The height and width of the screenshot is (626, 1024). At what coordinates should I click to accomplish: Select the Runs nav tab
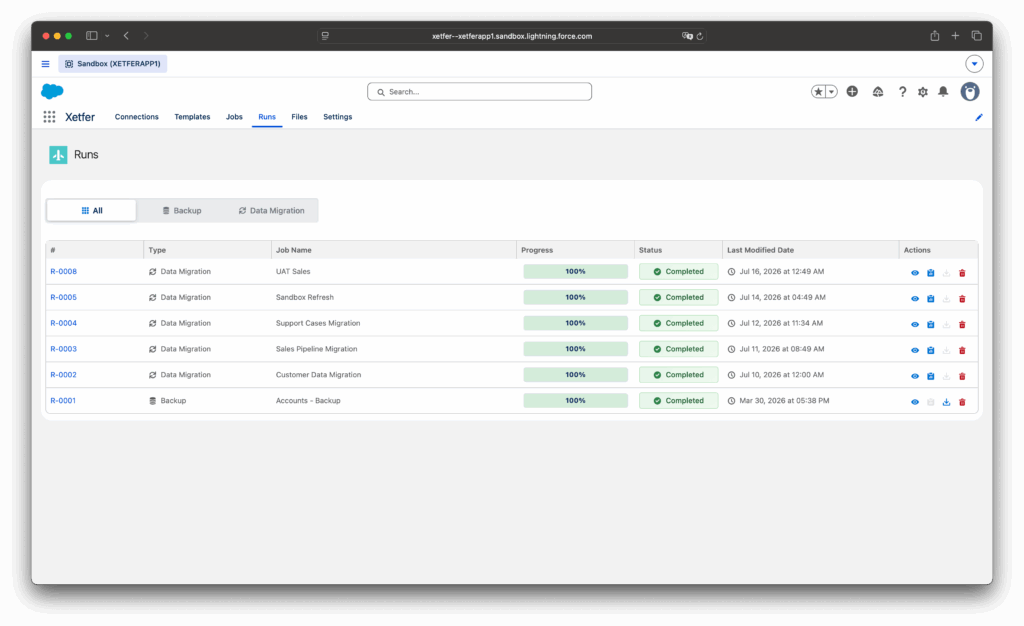click(266, 117)
